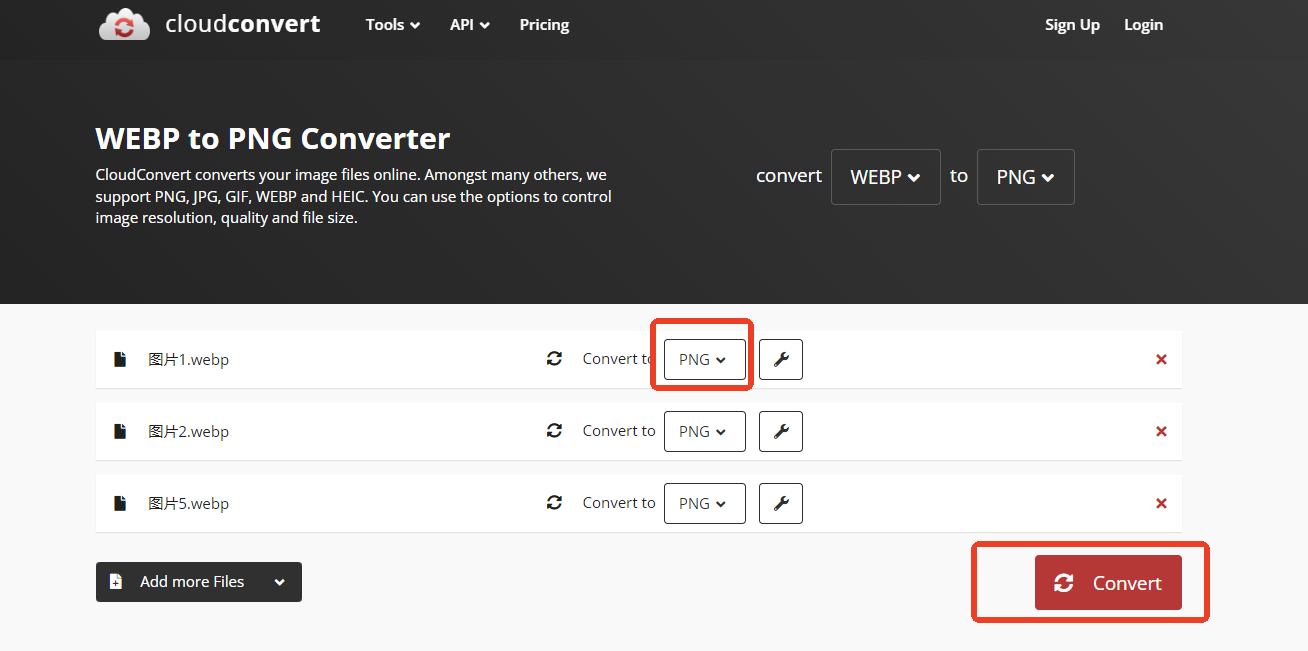Image resolution: width=1308 pixels, height=651 pixels.
Task: Expand the Add more Files arrow
Action: point(279,582)
